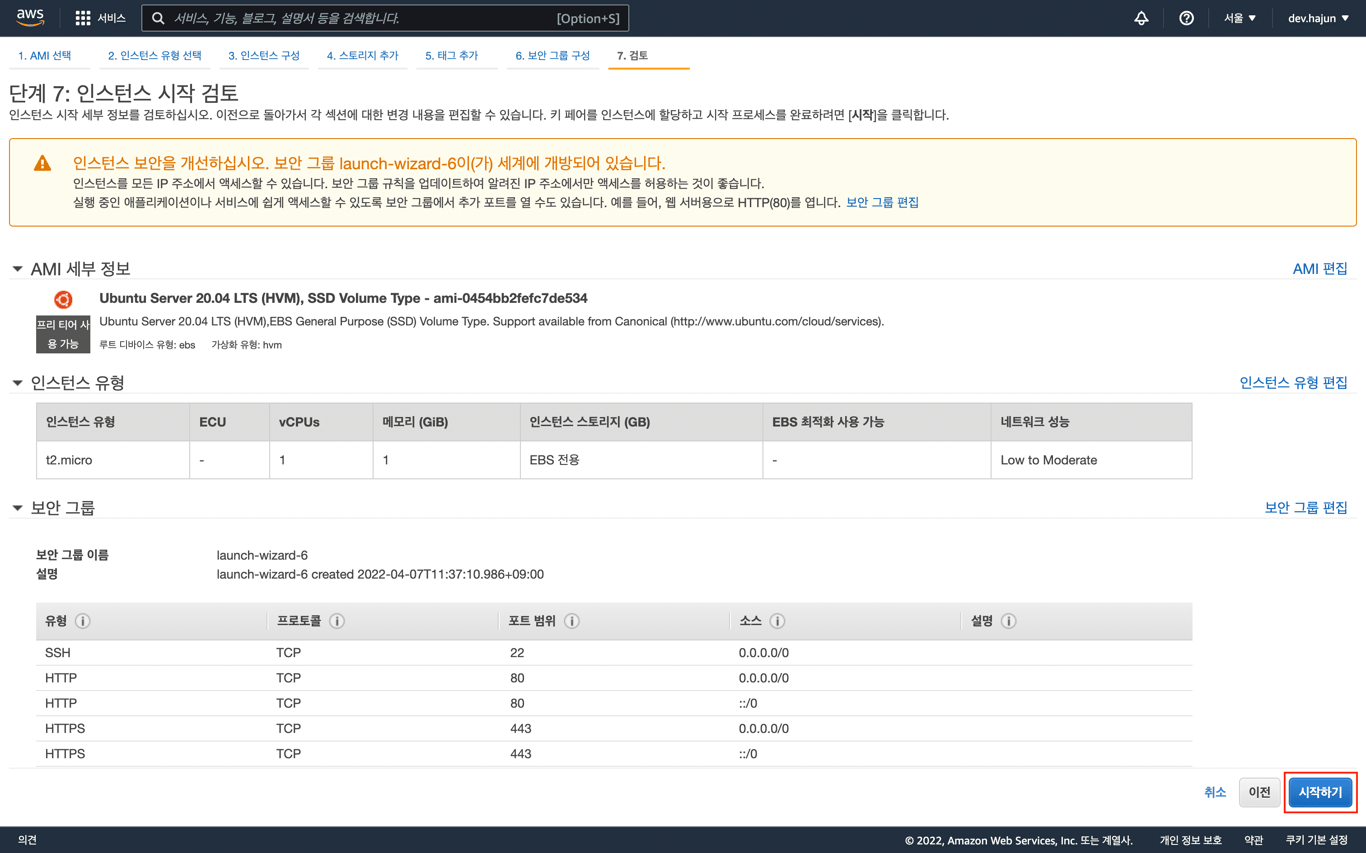
Task: Select step 7. 검토 tab
Action: coord(633,56)
